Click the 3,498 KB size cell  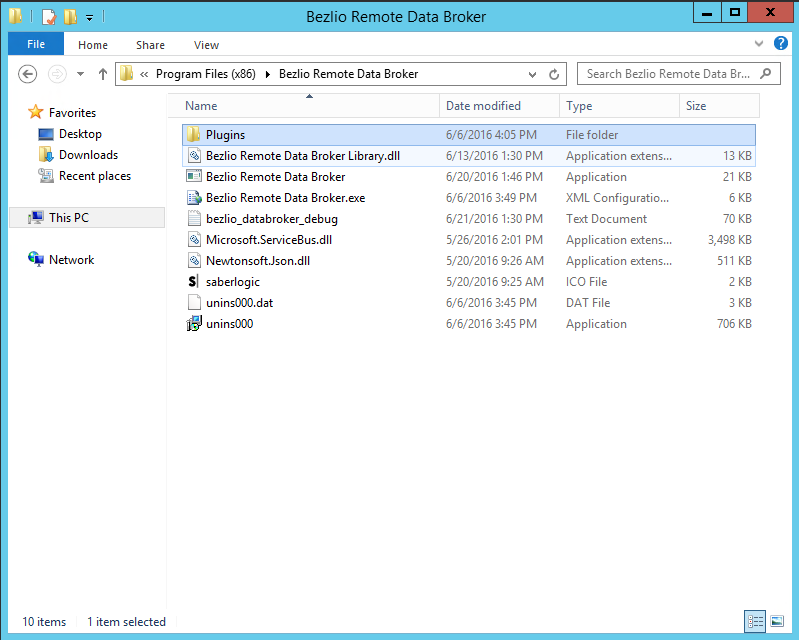[x=729, y=239]
